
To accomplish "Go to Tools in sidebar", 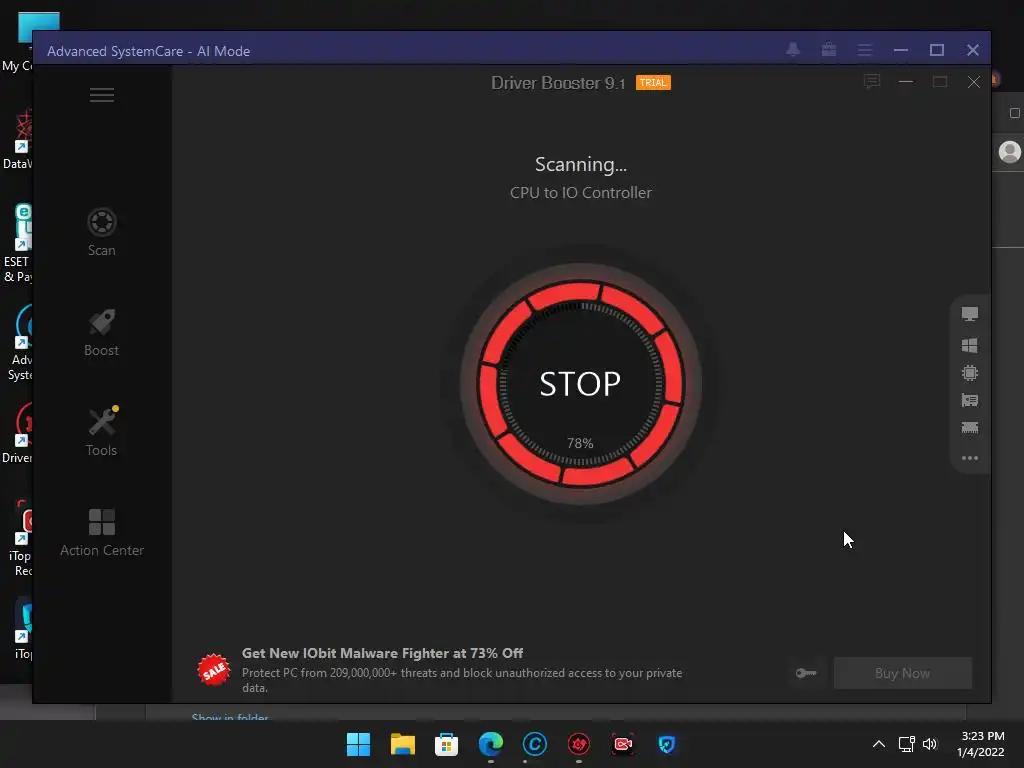I will [x=101, y=432].
